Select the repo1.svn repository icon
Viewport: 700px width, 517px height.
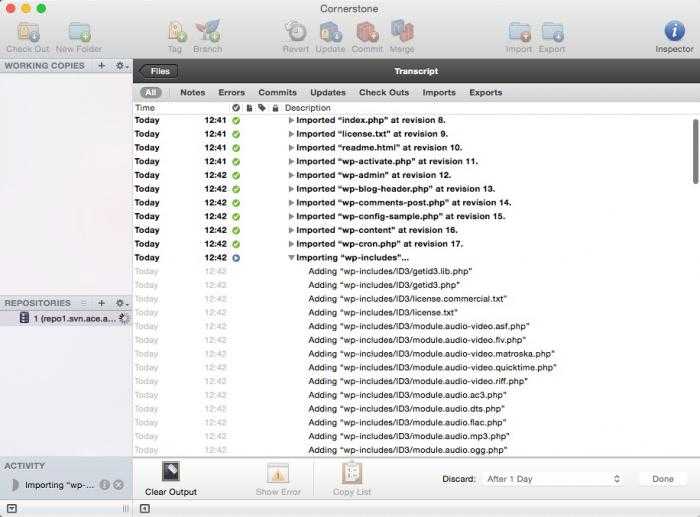click(x=24, y=318)
